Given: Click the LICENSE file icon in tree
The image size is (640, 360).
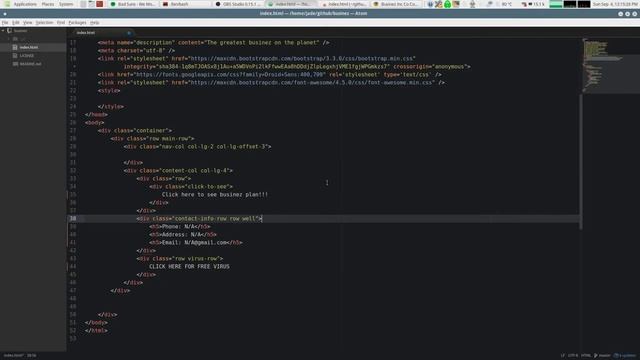Looking at the screenshot, I should tap(15, 56).
